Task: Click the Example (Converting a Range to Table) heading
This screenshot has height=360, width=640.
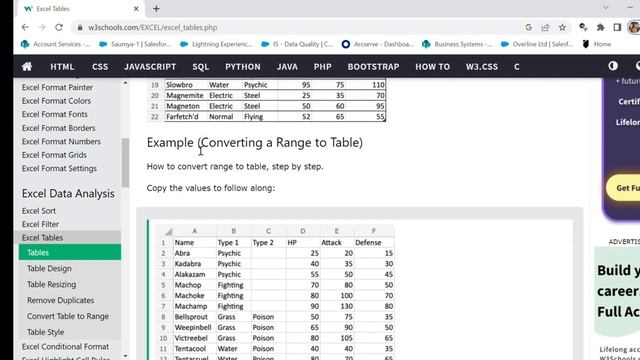Action: 255,142
